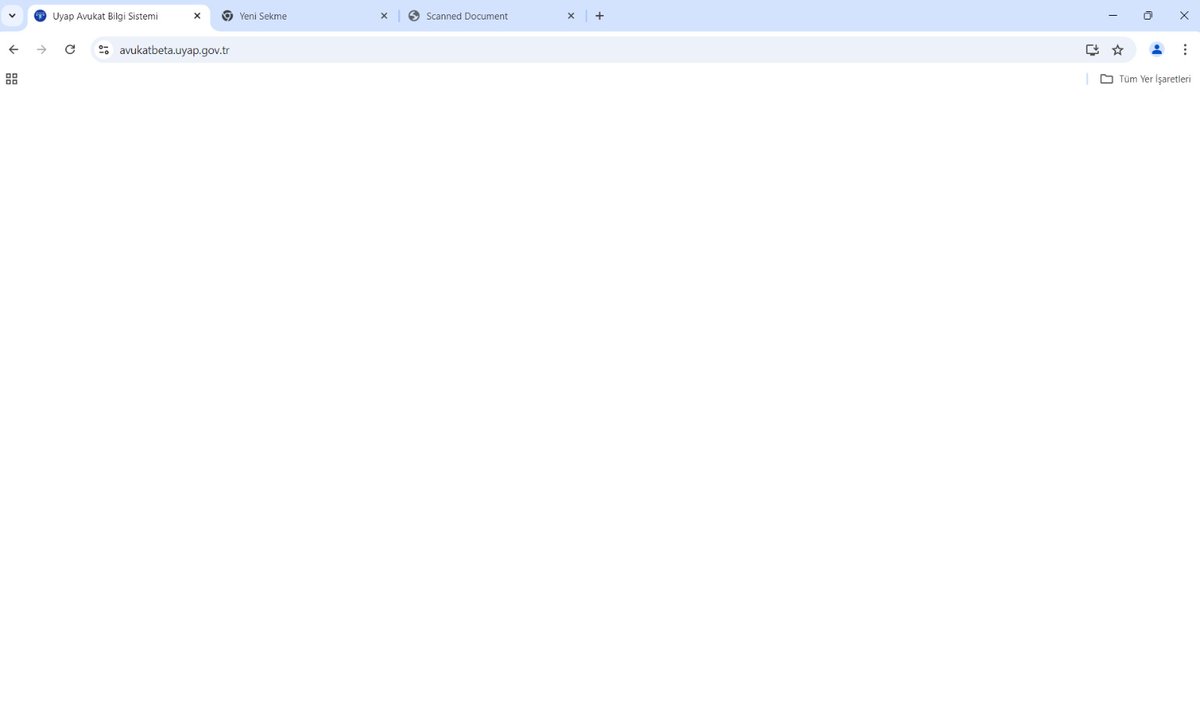
Task: Close the Chrome window
Action: pos(1183,16)
